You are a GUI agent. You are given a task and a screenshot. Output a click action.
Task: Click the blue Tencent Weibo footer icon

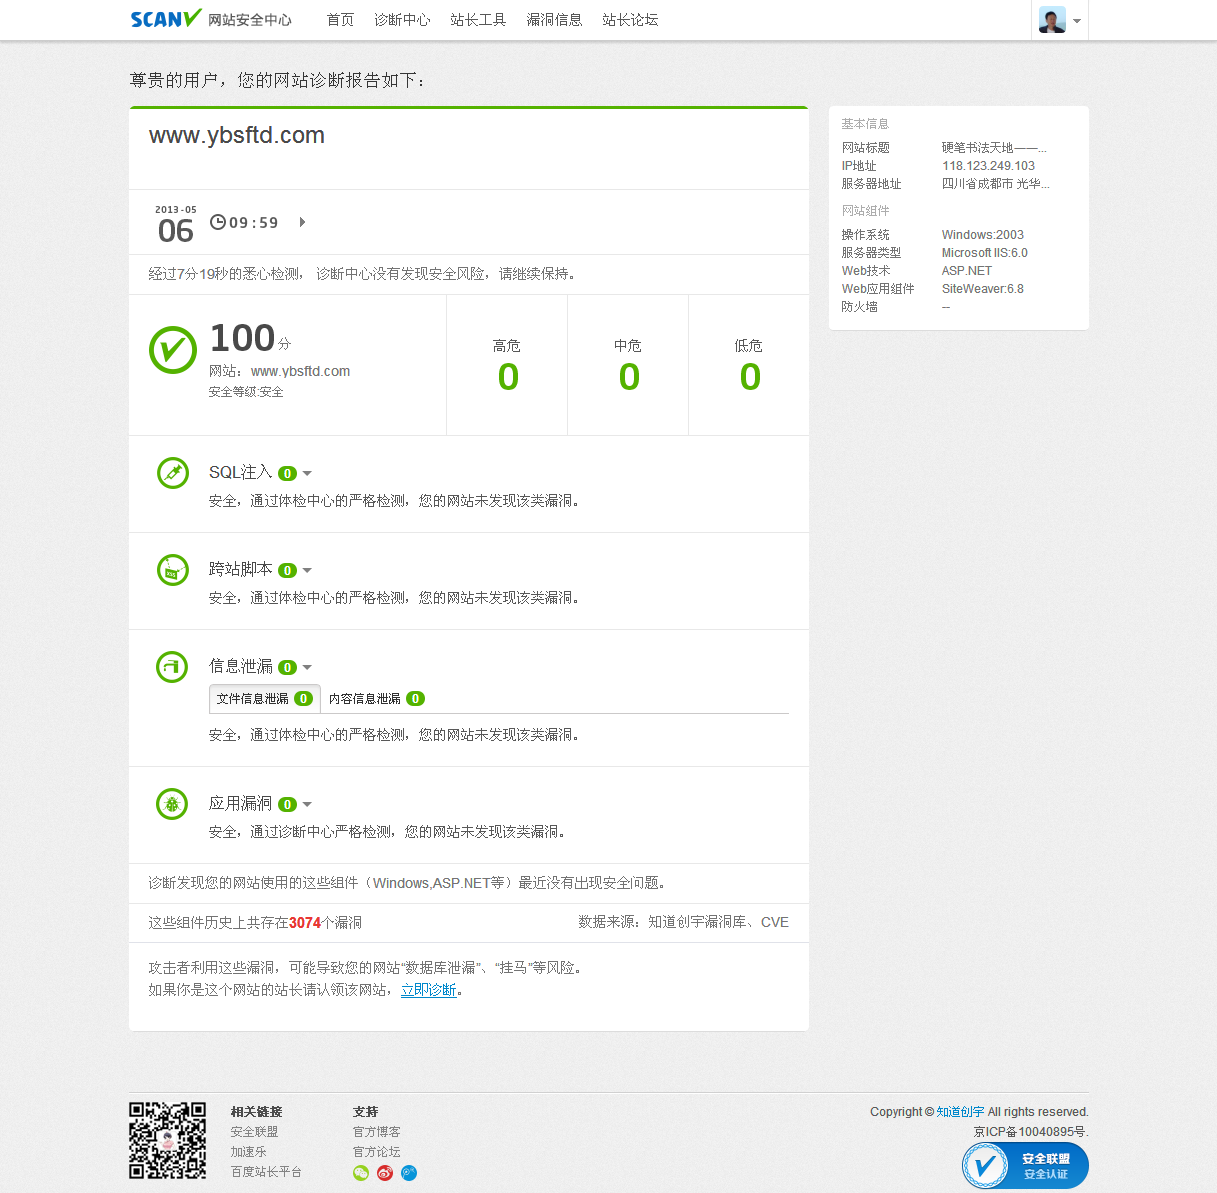pyautogui.click(x=409, y=1173)
